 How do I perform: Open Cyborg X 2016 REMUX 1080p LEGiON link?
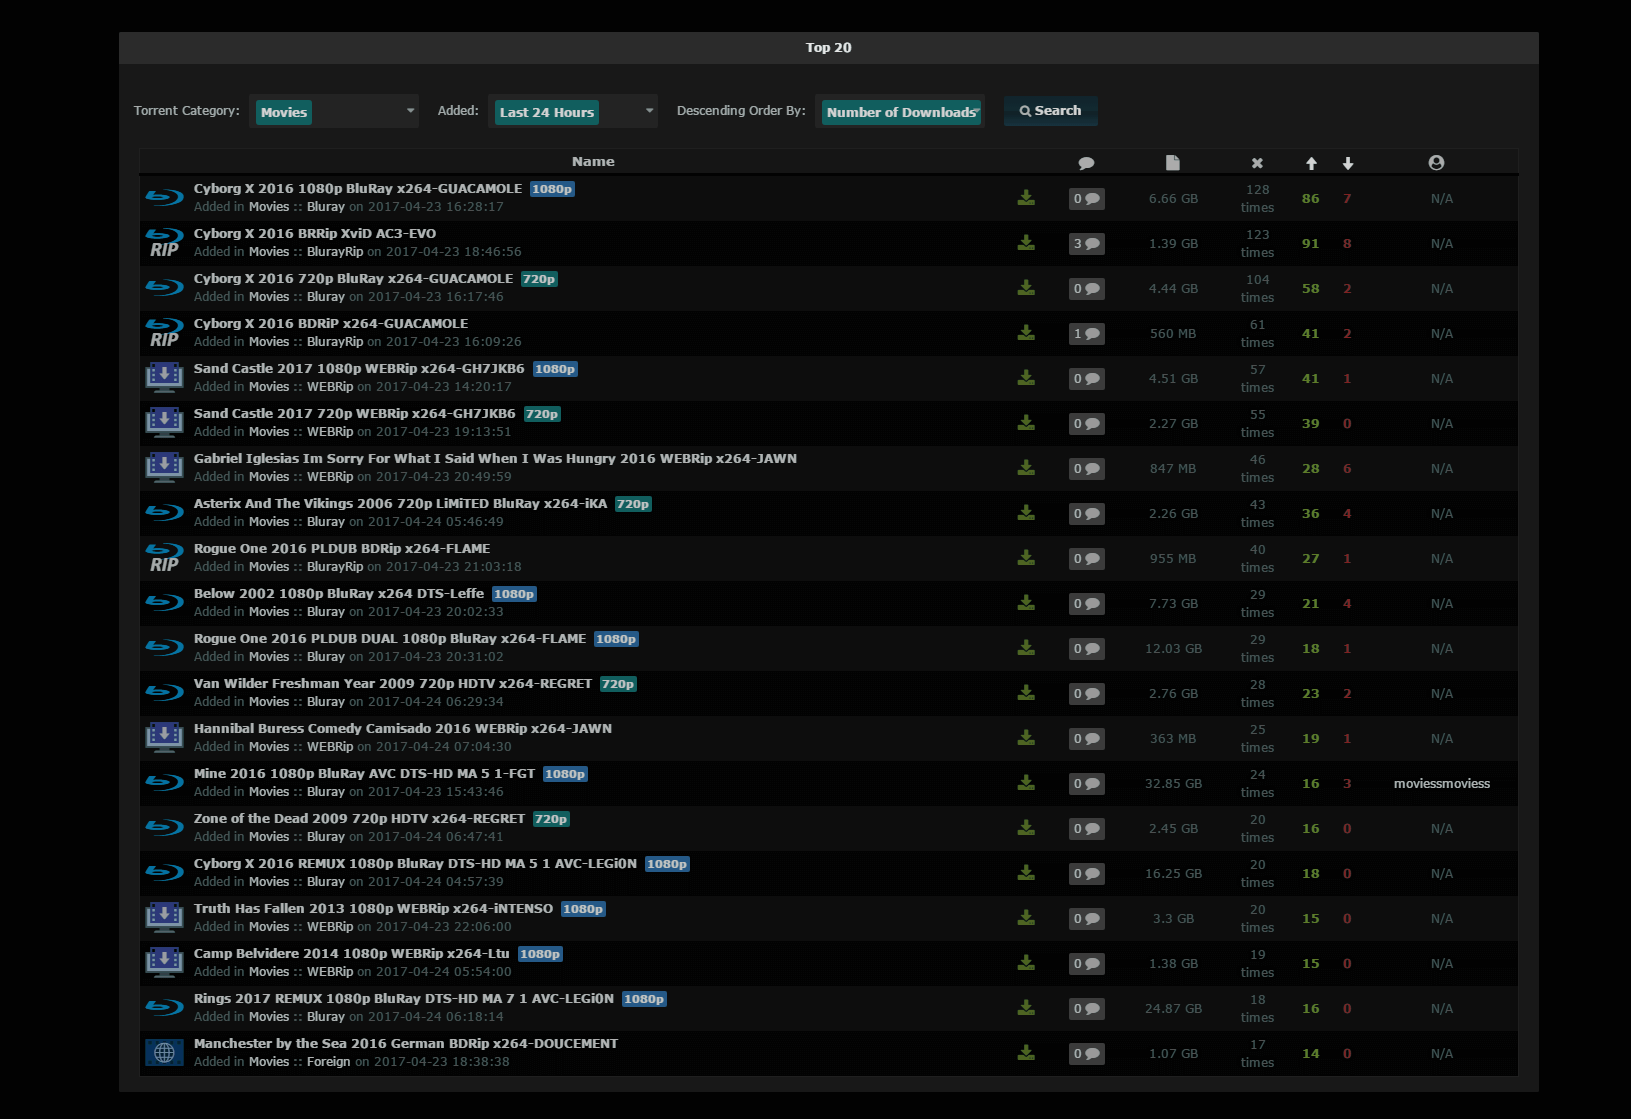pyautogui.click(x=415, y=864)
